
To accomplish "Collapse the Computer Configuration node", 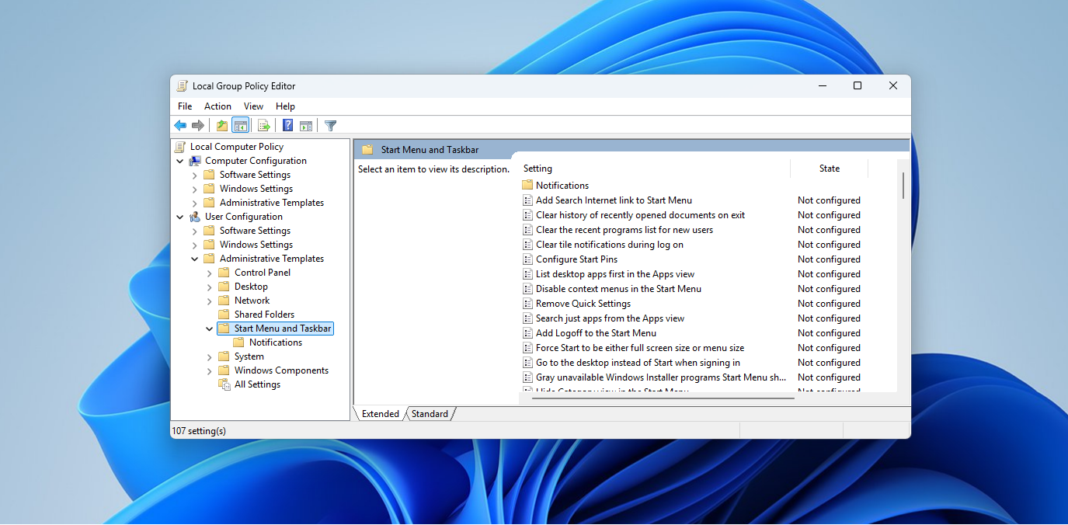I will pyautogui.click(x=180, y=161).
